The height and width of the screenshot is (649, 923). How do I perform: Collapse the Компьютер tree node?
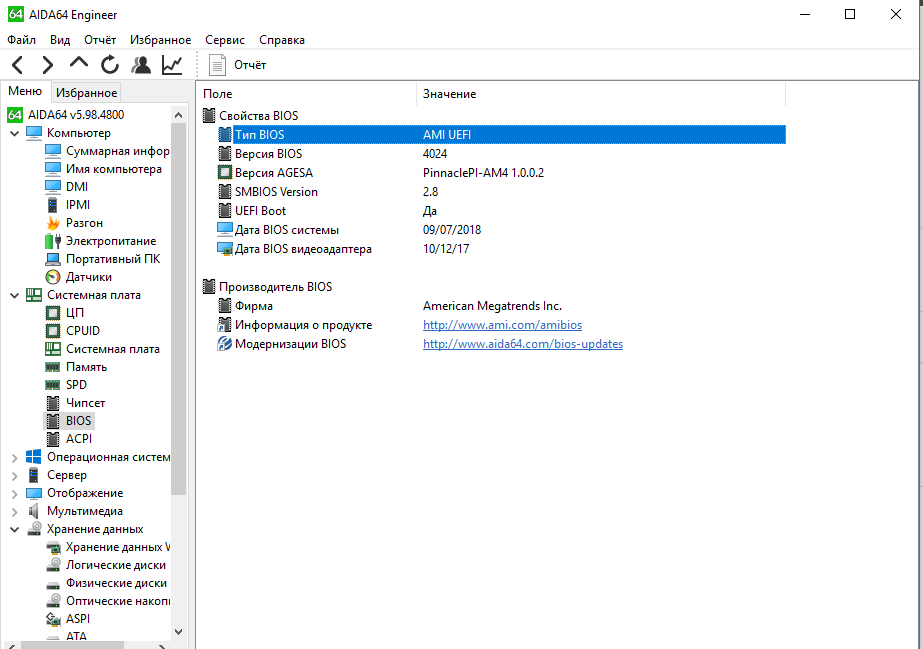click(15, 134)
